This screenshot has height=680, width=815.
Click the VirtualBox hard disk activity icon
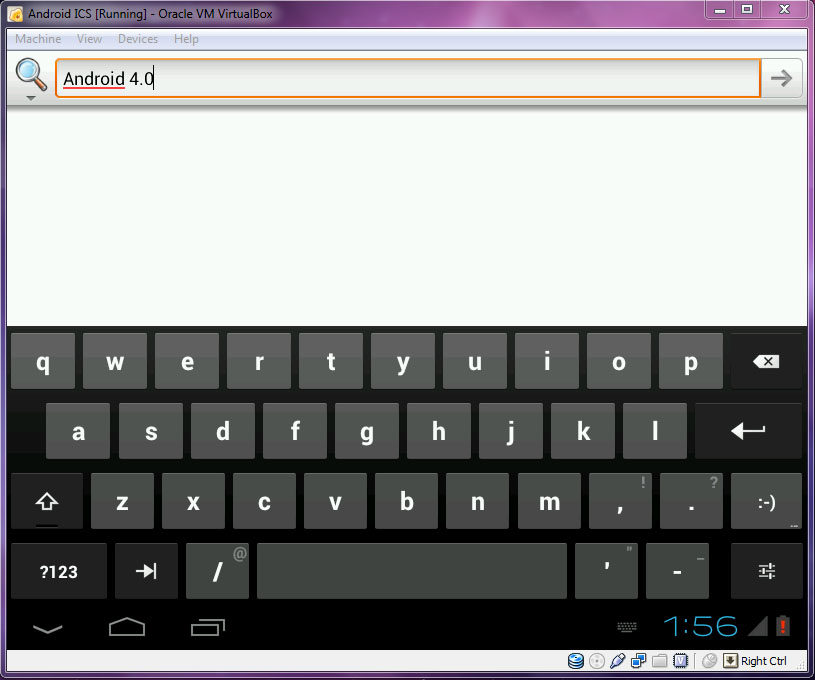[x=576, y=661]
